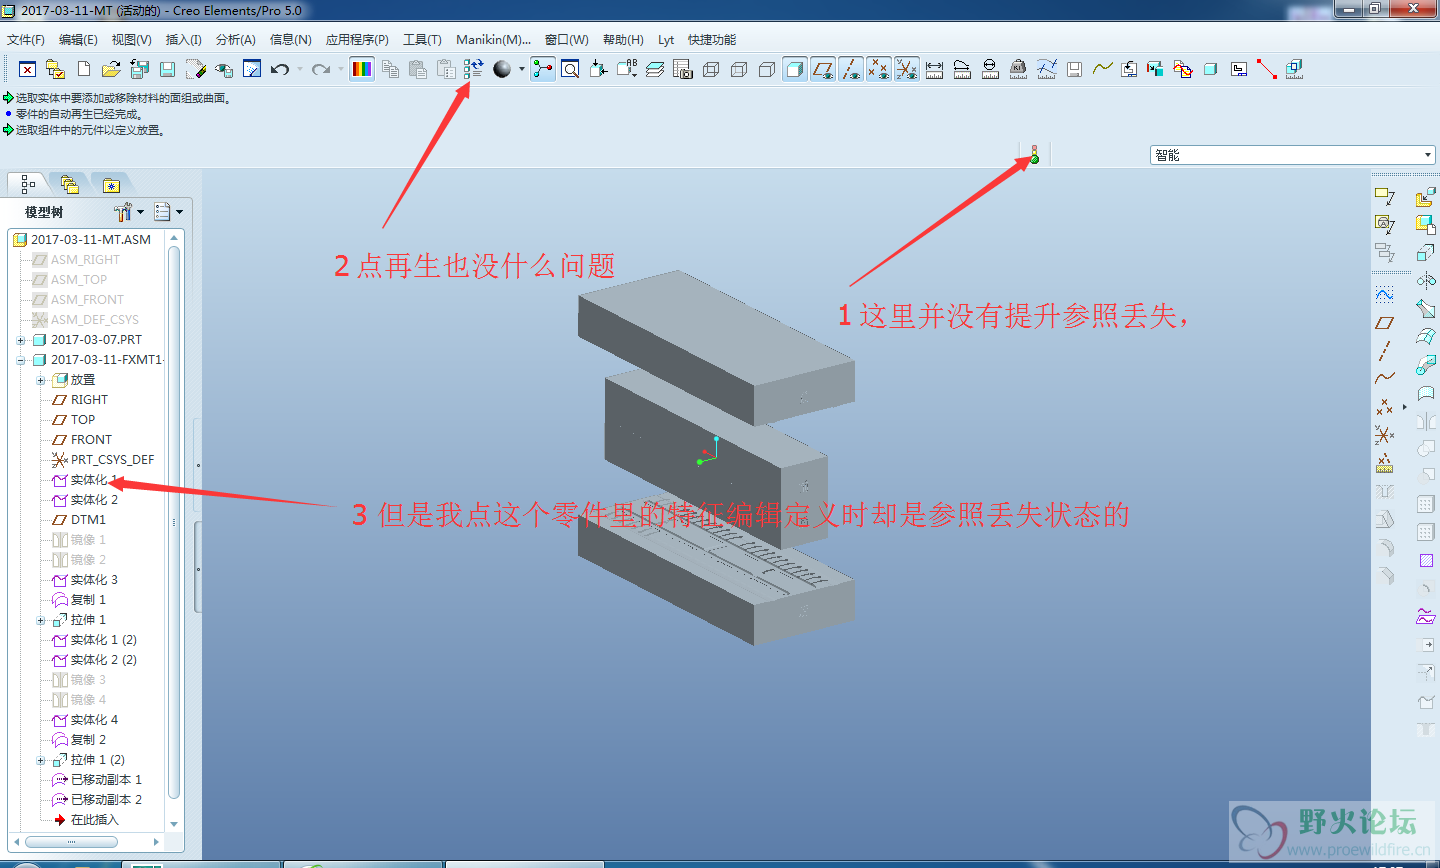Expand the 2017-03-07.PRT tree node
The image size is (1440, 868).
[x=20, y=340]
